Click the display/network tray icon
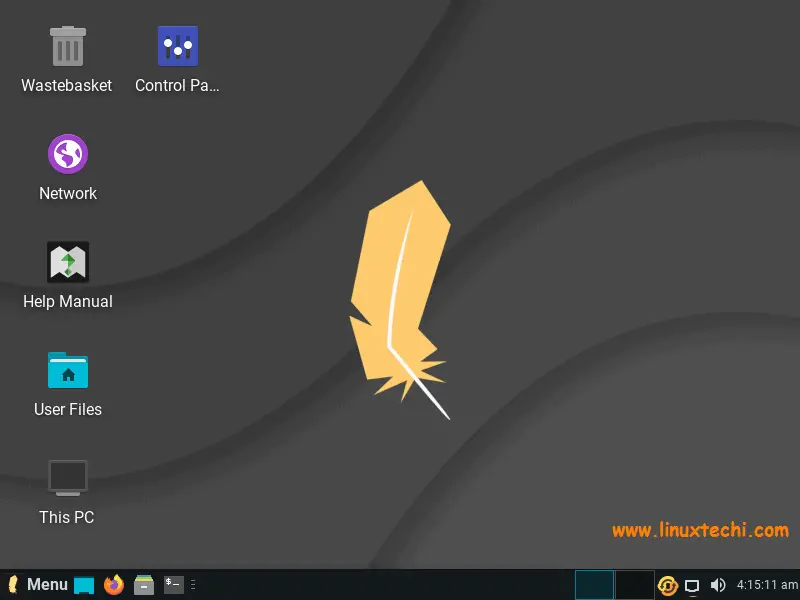This screenshot has height=600, width=800. (x=692, y=586)
